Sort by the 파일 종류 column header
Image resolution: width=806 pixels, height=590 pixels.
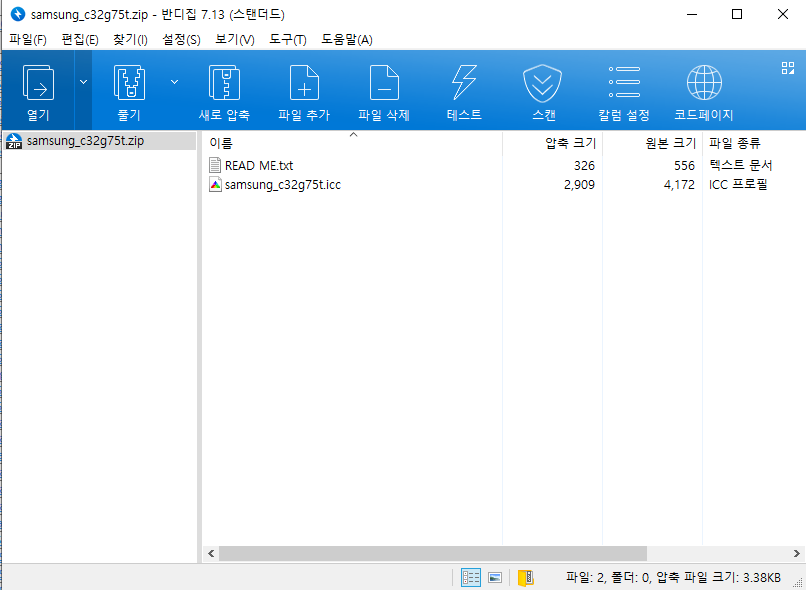pyautogui.click(x=754, y=143)
